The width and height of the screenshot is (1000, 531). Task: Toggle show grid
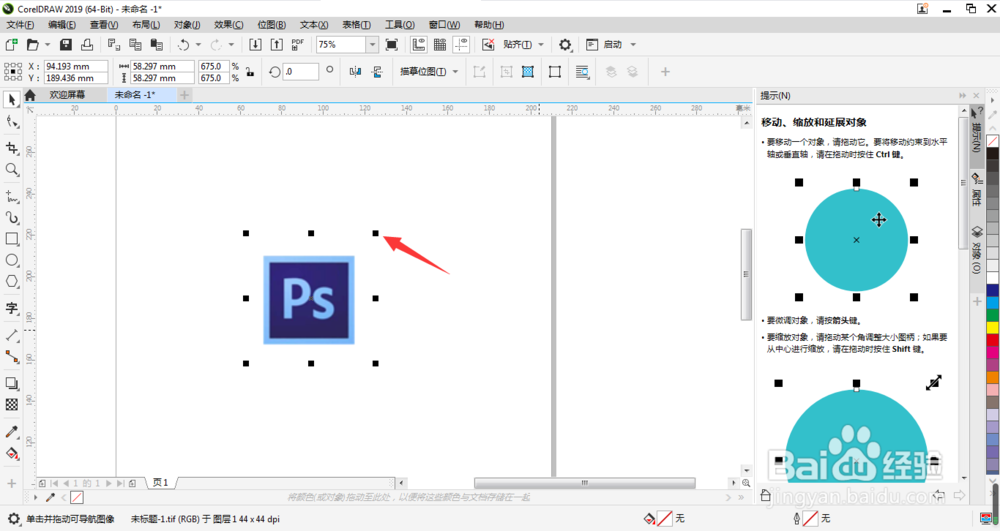[x=440, y=45]
